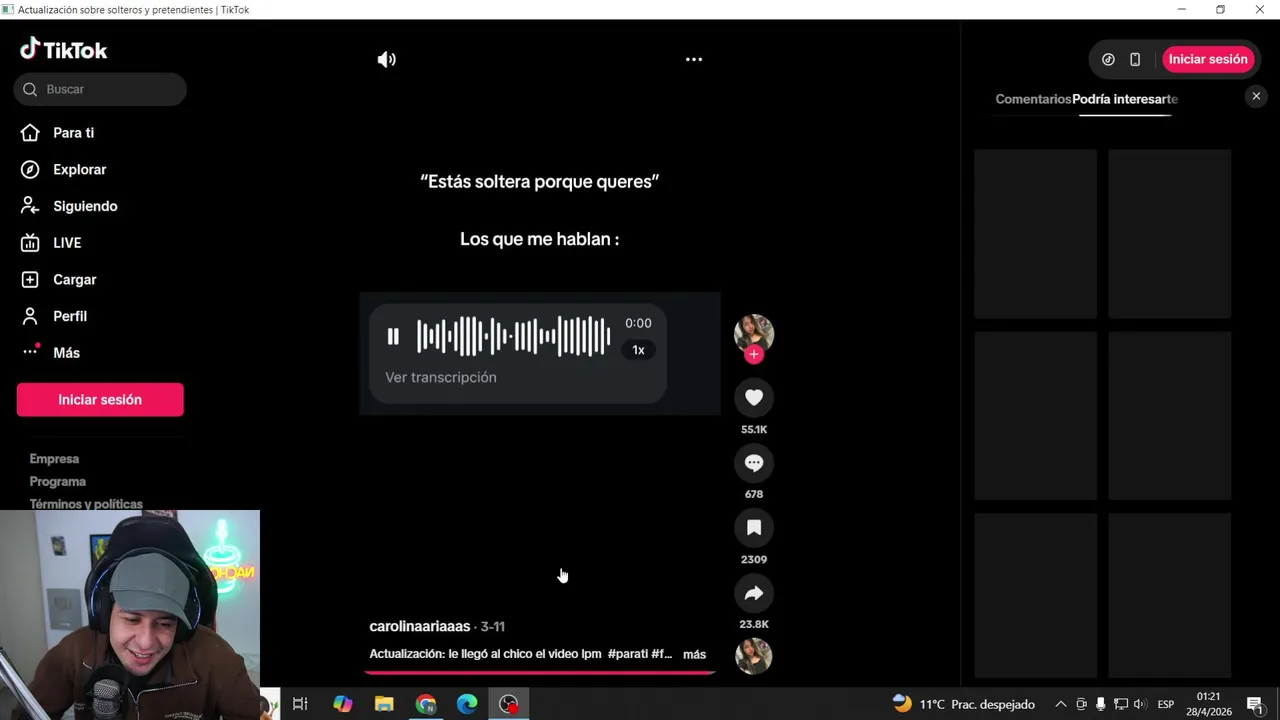Expand caption with más

click(x=694, y=654)
